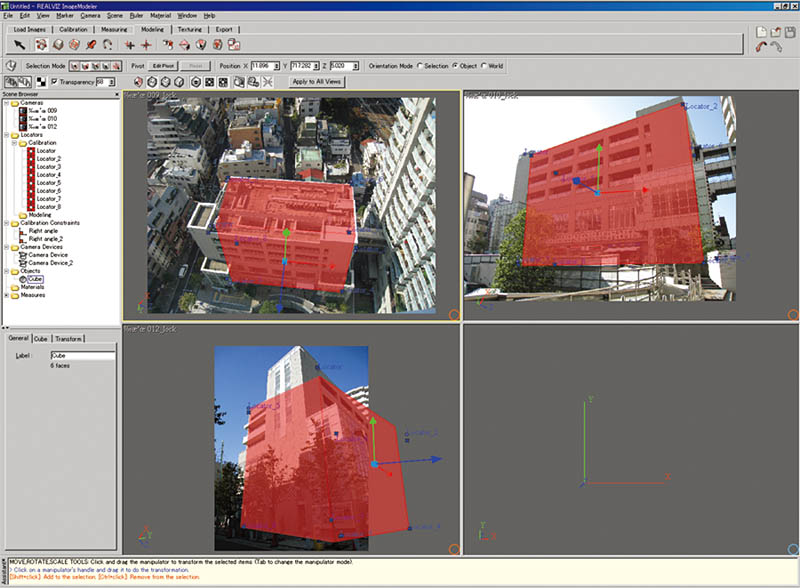Open the Material menu
Screen dimensions: 800x588
point(160,16)
